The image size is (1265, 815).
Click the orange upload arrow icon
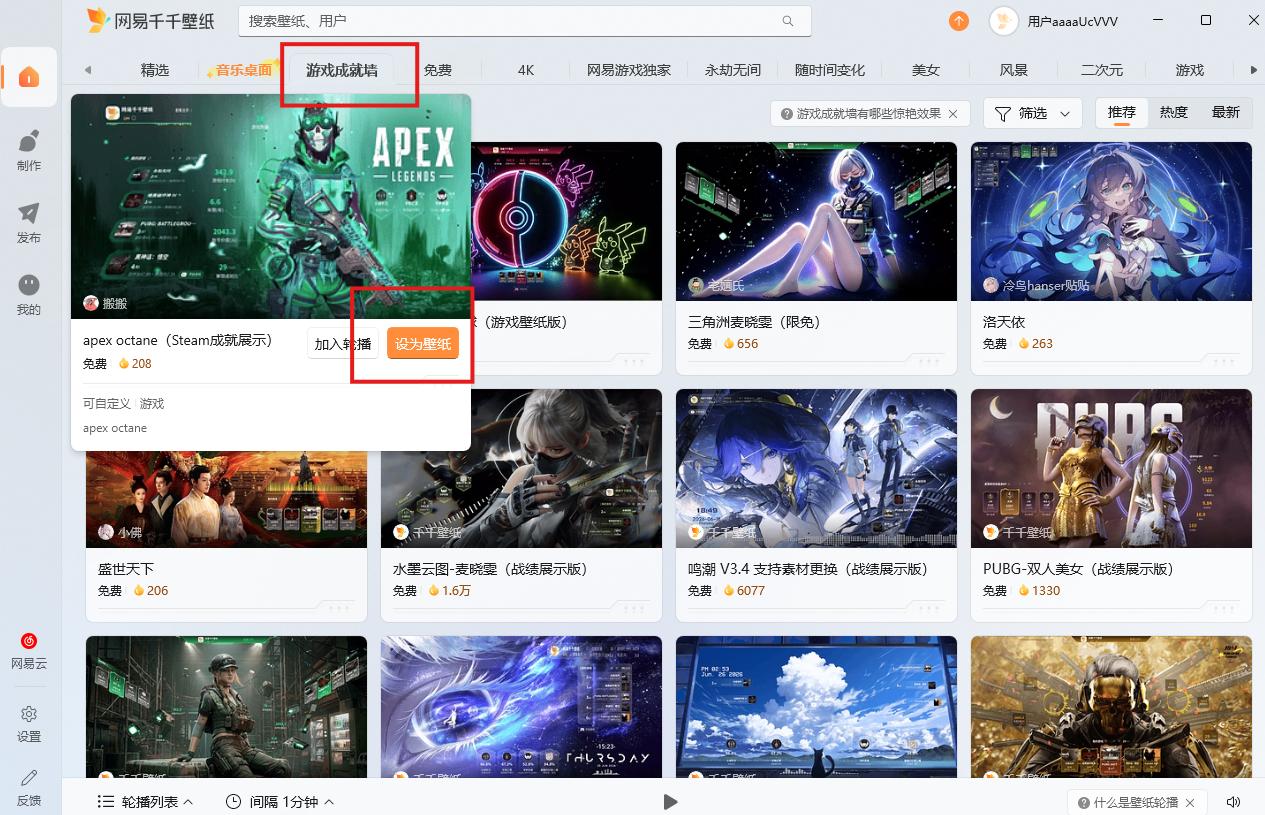[958, 20]
